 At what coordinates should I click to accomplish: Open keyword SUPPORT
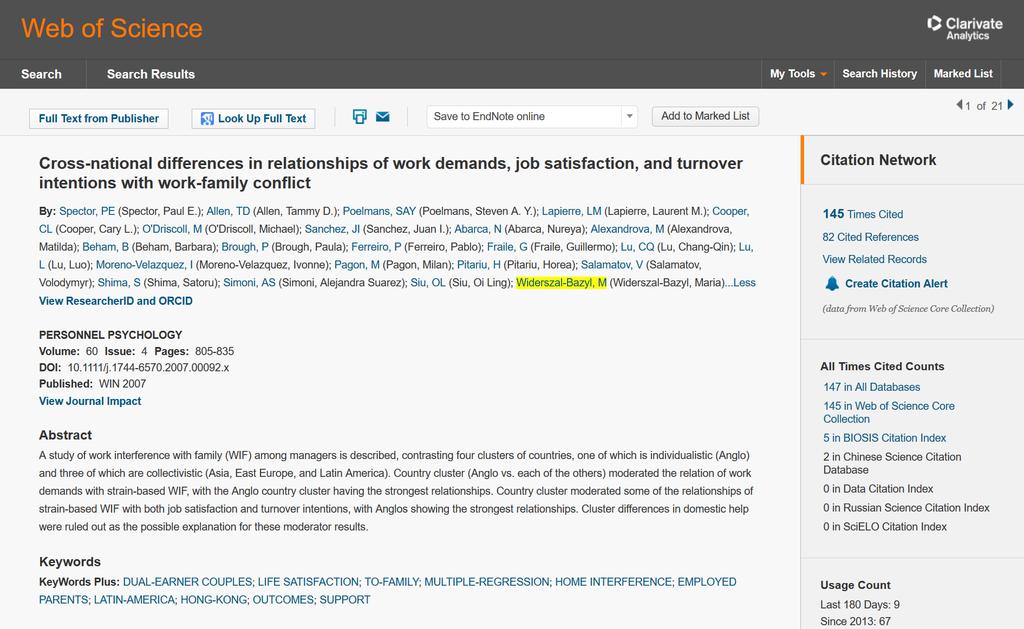coord(345,600)
